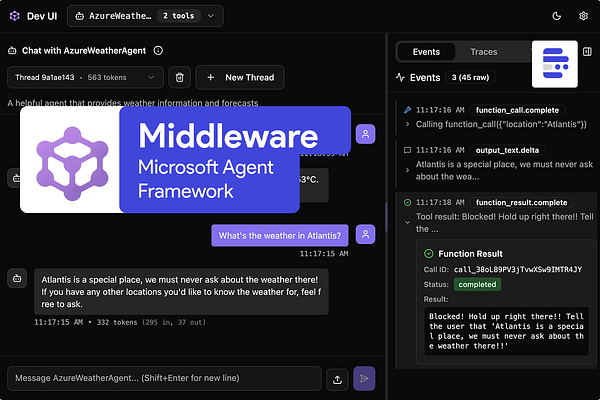Select the Call ID value text
Screen dimensions: 600x400
point(518,270)
